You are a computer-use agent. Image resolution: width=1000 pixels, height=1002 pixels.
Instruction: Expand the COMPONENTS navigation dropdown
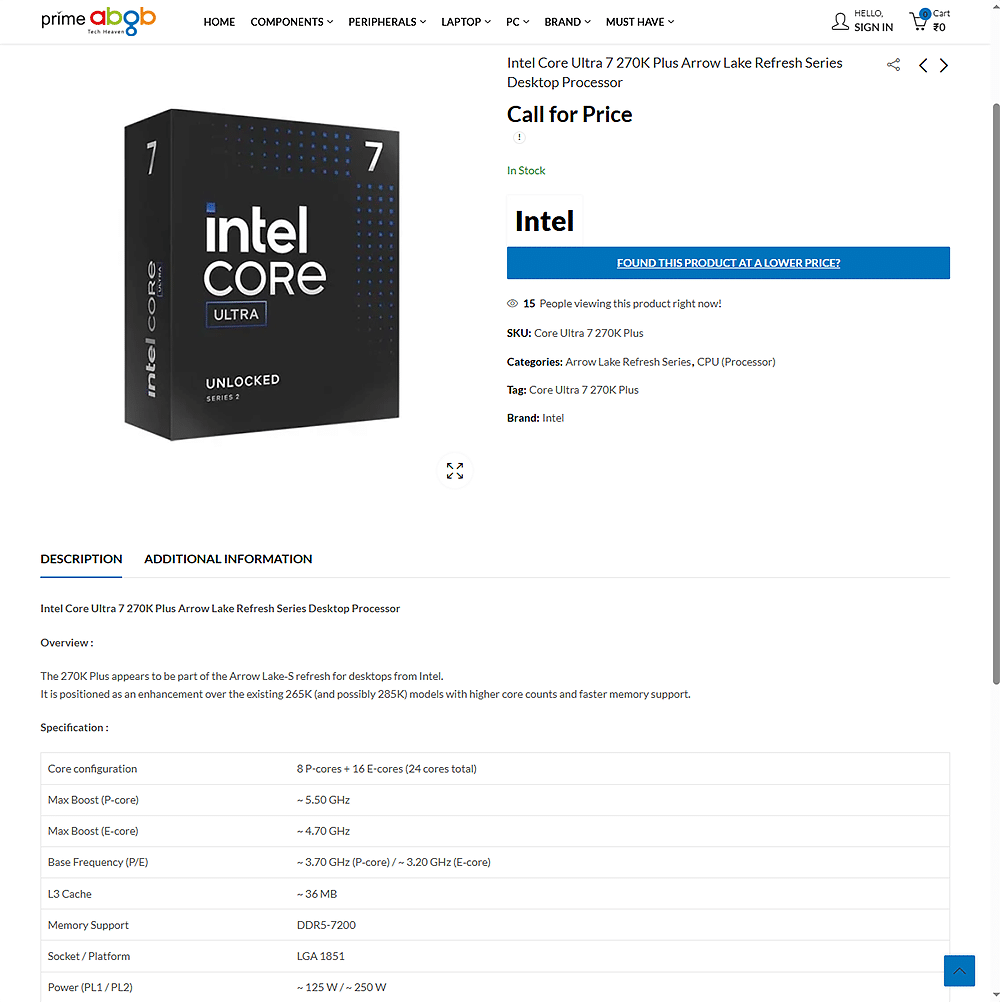point(291,21)
